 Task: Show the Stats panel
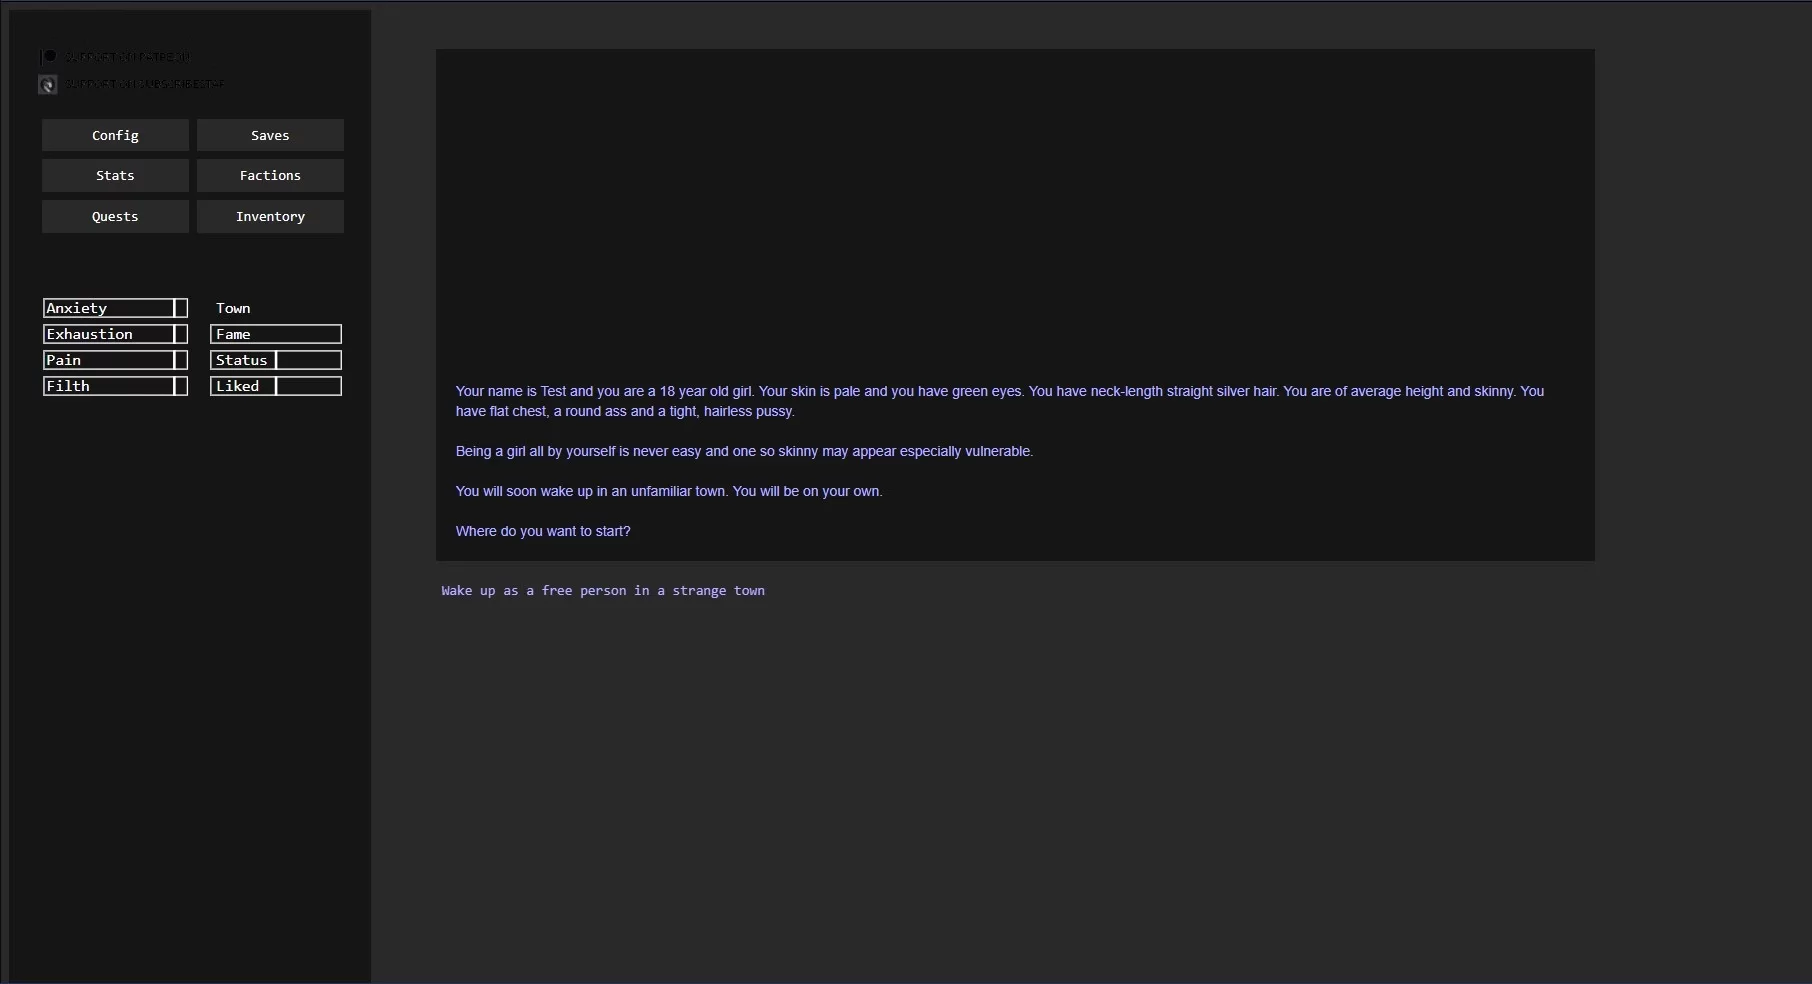115,175
